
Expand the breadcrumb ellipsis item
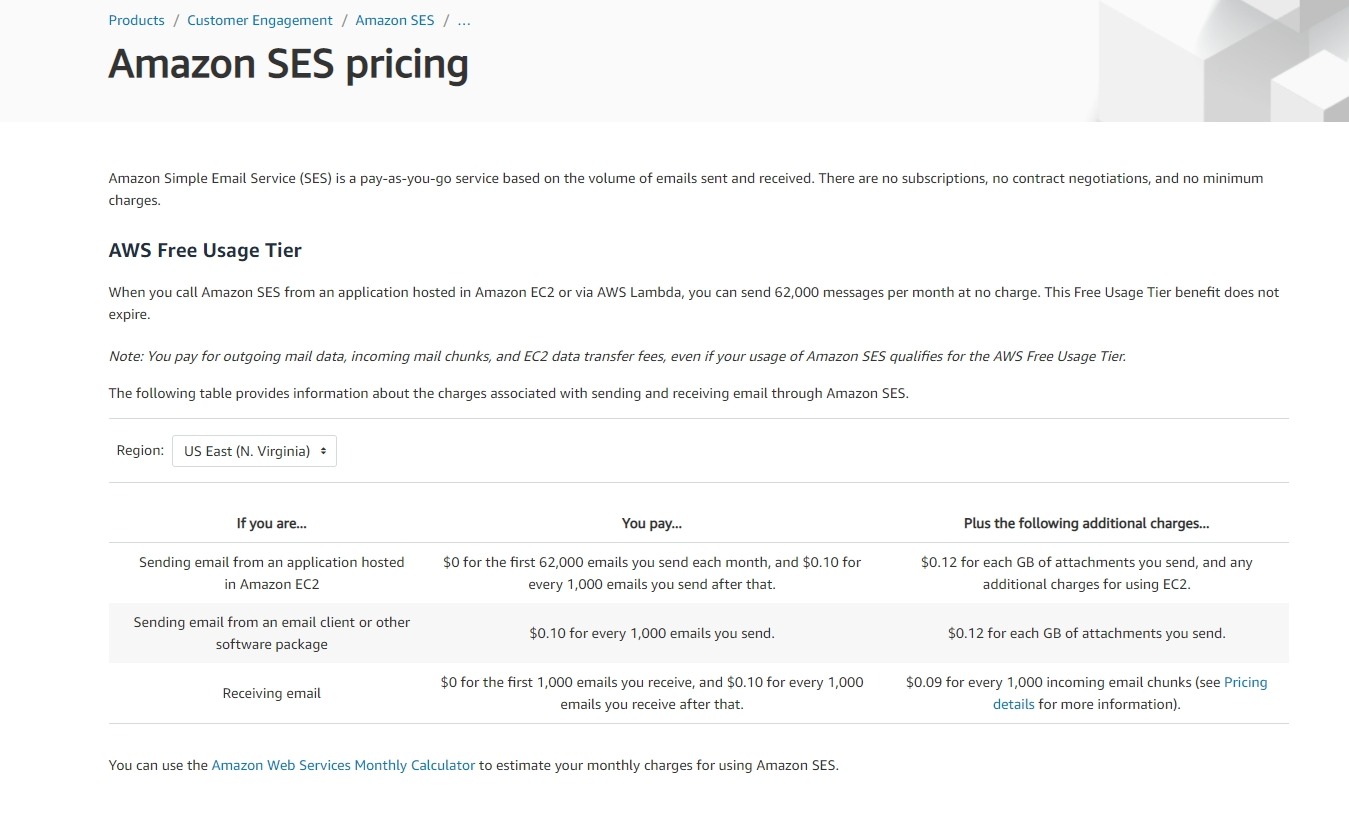point(464,20)
